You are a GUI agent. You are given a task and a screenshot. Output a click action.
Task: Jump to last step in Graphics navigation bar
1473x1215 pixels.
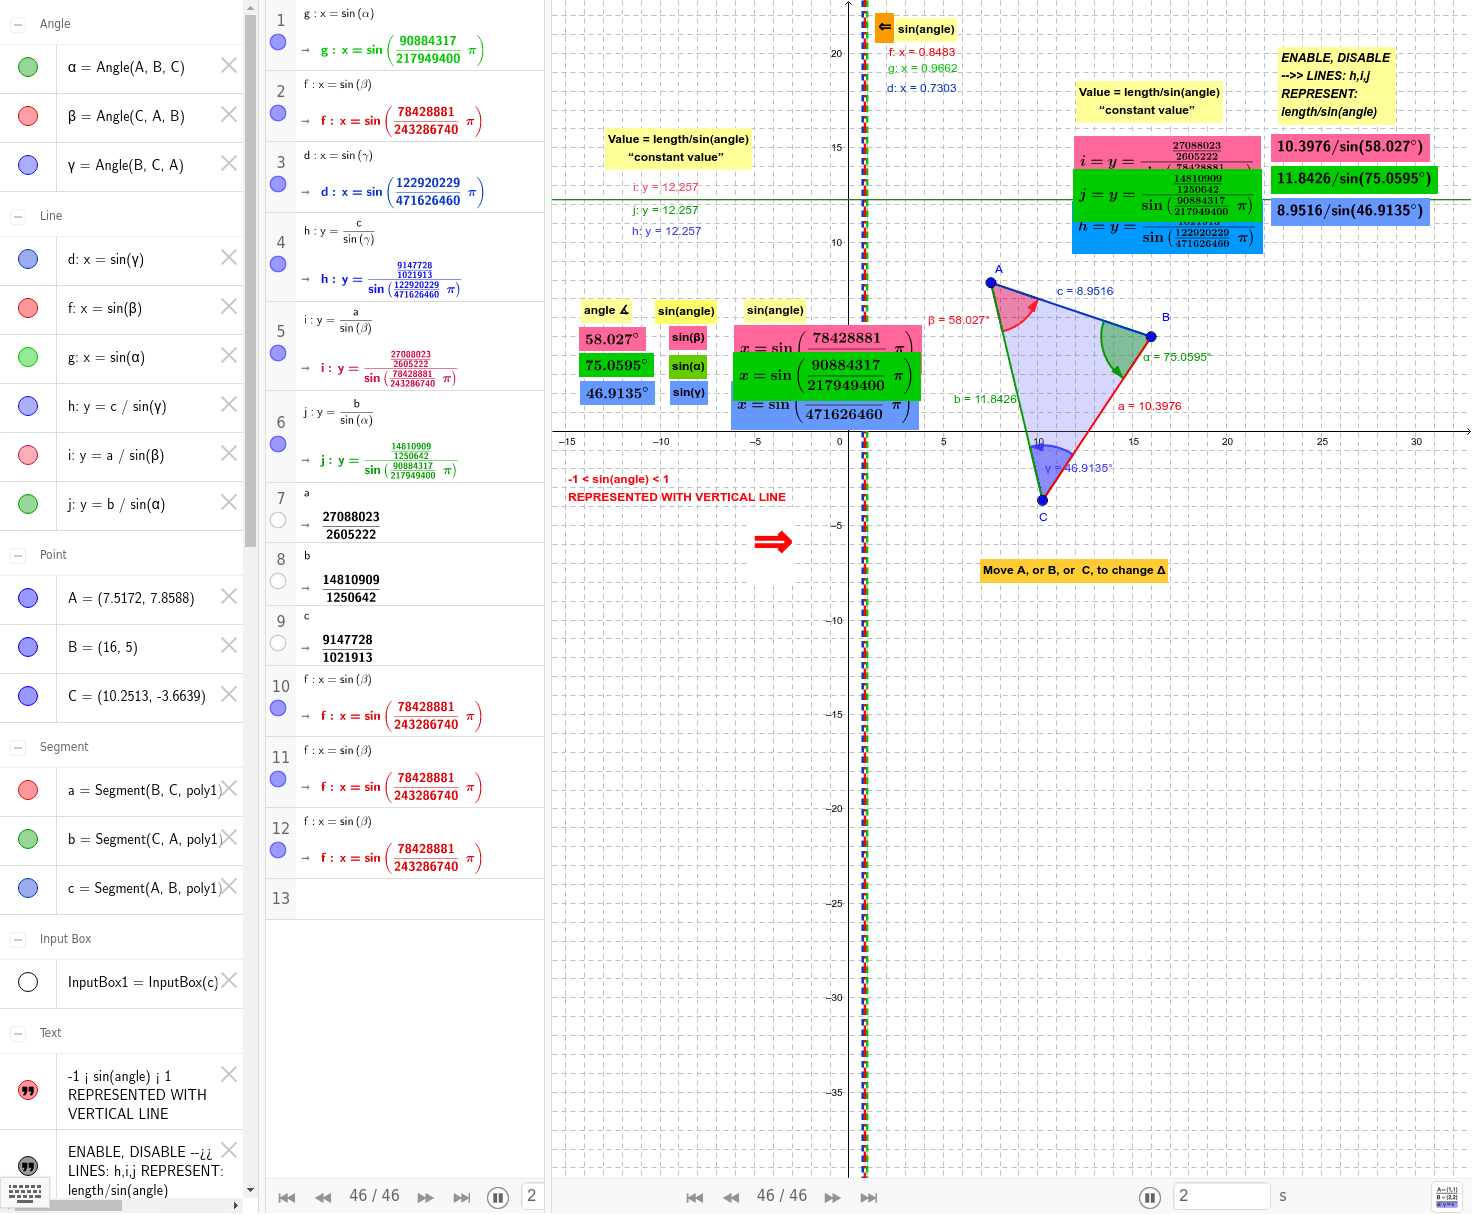coord(868,1197)
